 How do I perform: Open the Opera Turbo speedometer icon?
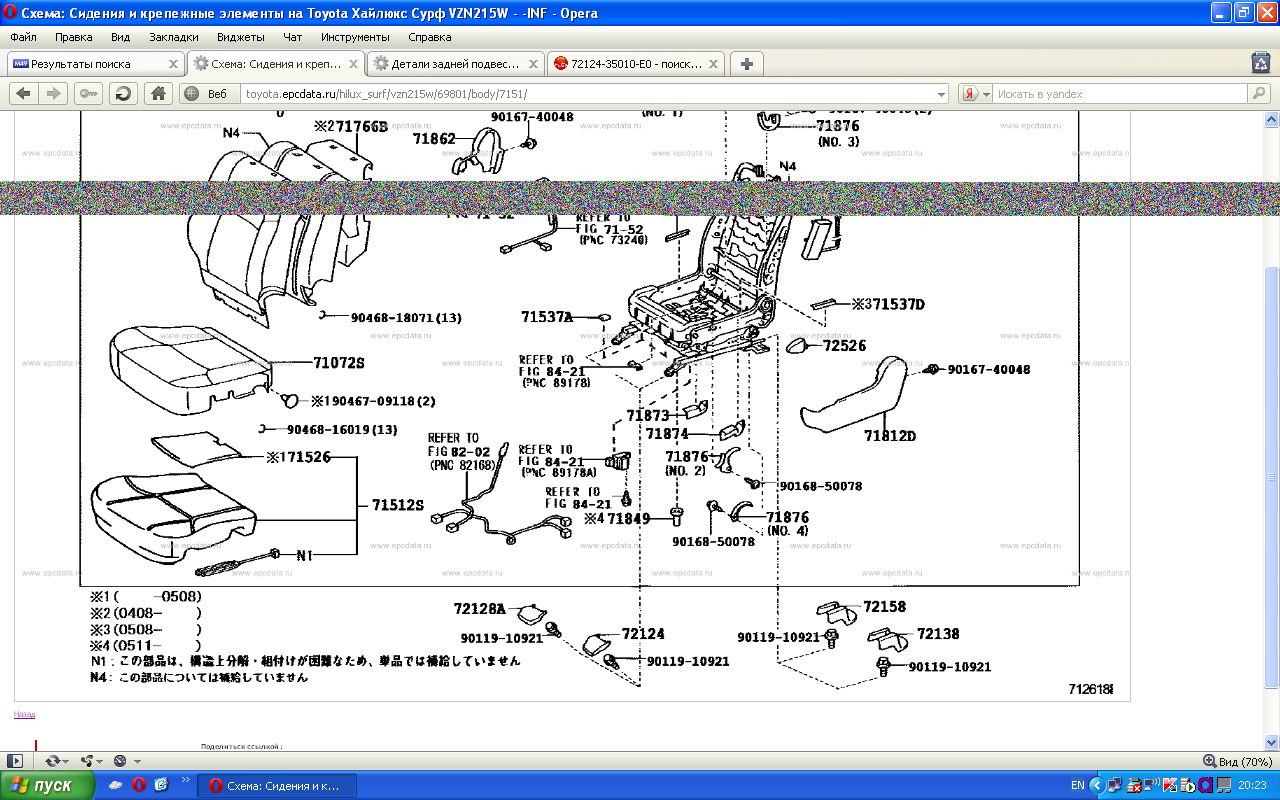[125, 761]
